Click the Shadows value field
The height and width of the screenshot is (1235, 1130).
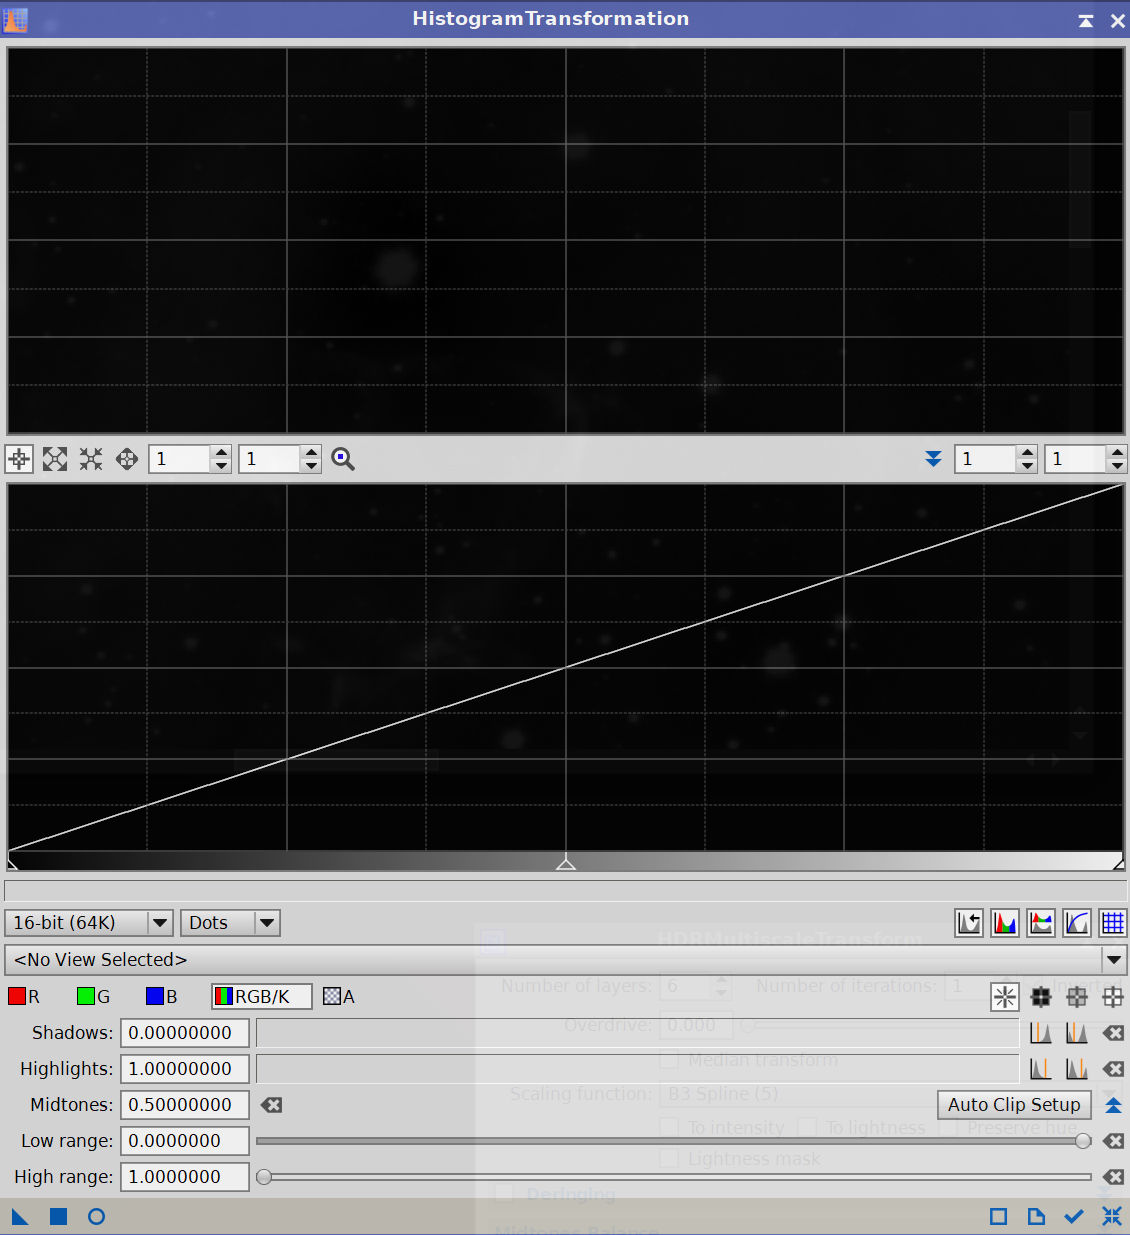pos(185,1033)
